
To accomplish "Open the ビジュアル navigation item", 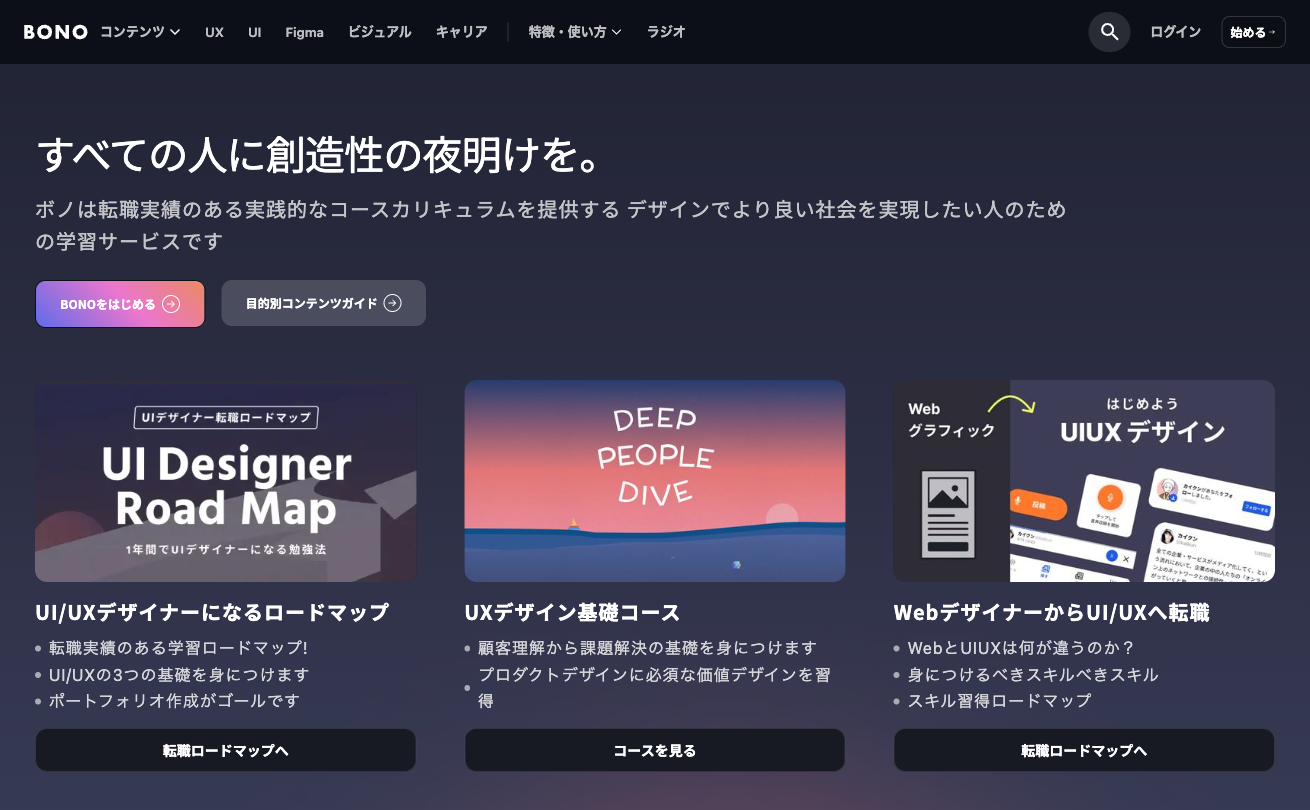I will pos(379,32).
